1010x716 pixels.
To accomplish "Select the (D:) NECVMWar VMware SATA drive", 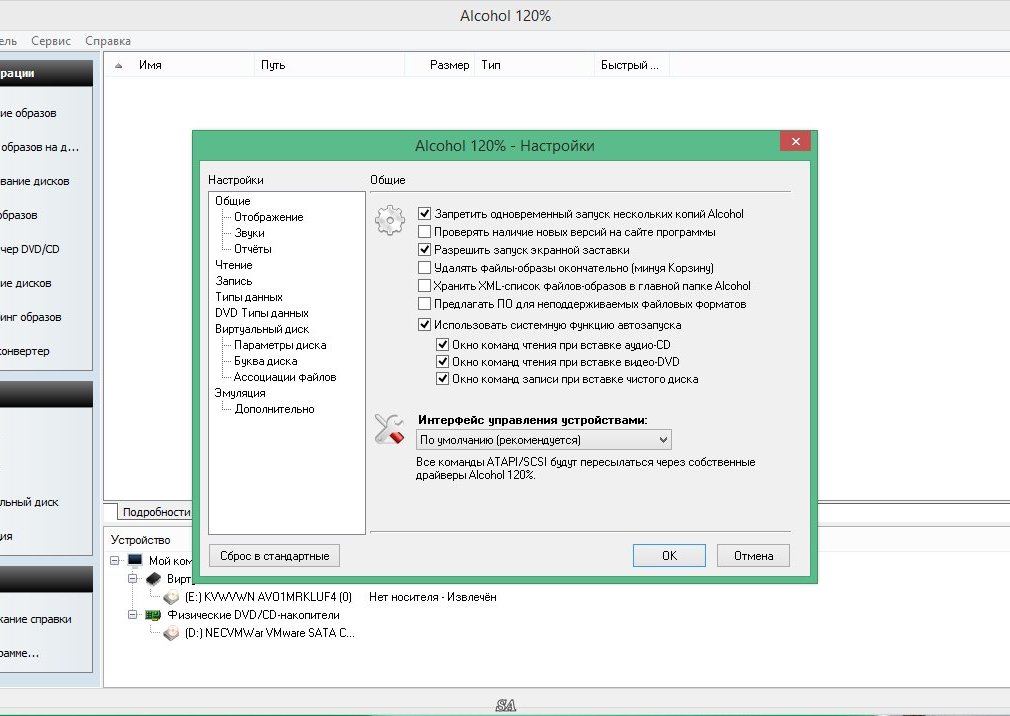I will (270, 634).
